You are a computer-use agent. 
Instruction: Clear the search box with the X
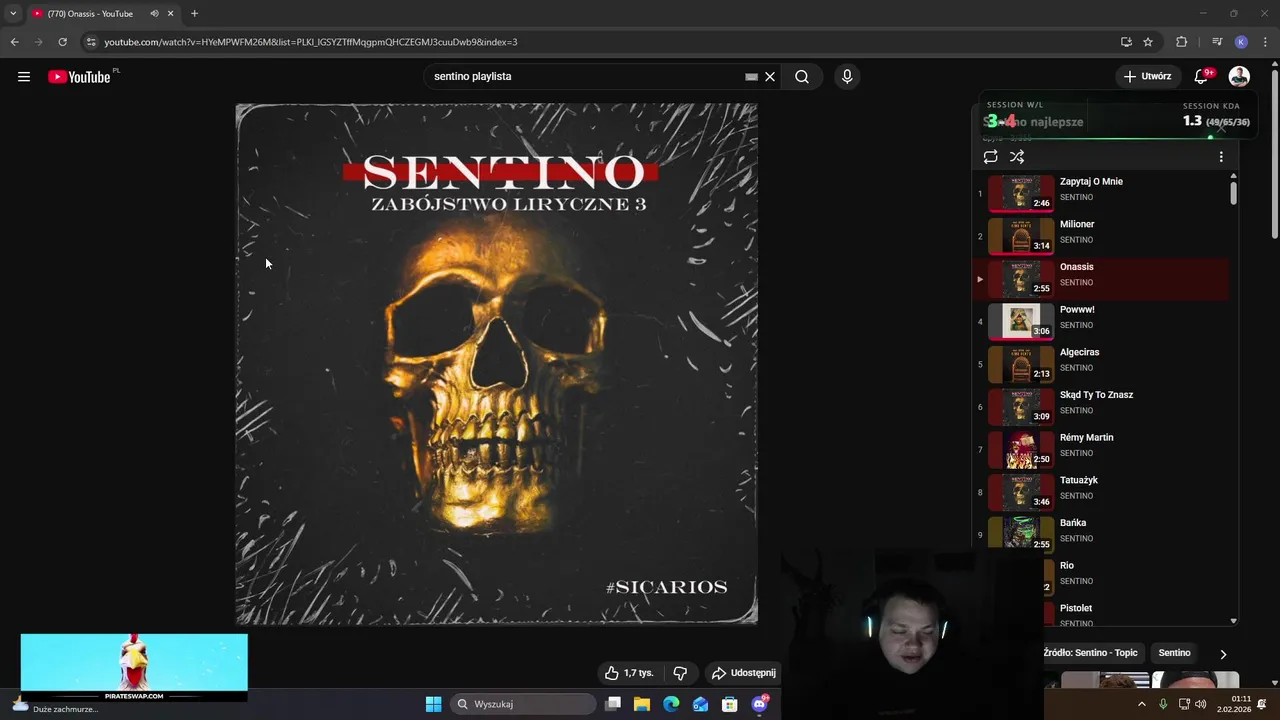click(x=770, y=76)
